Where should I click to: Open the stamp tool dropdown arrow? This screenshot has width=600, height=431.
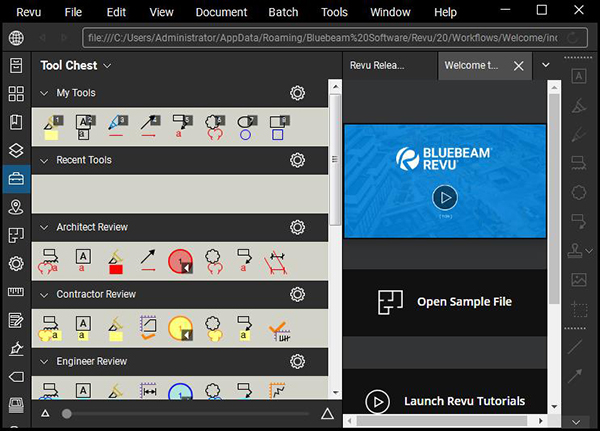click(x=589, y=251)
